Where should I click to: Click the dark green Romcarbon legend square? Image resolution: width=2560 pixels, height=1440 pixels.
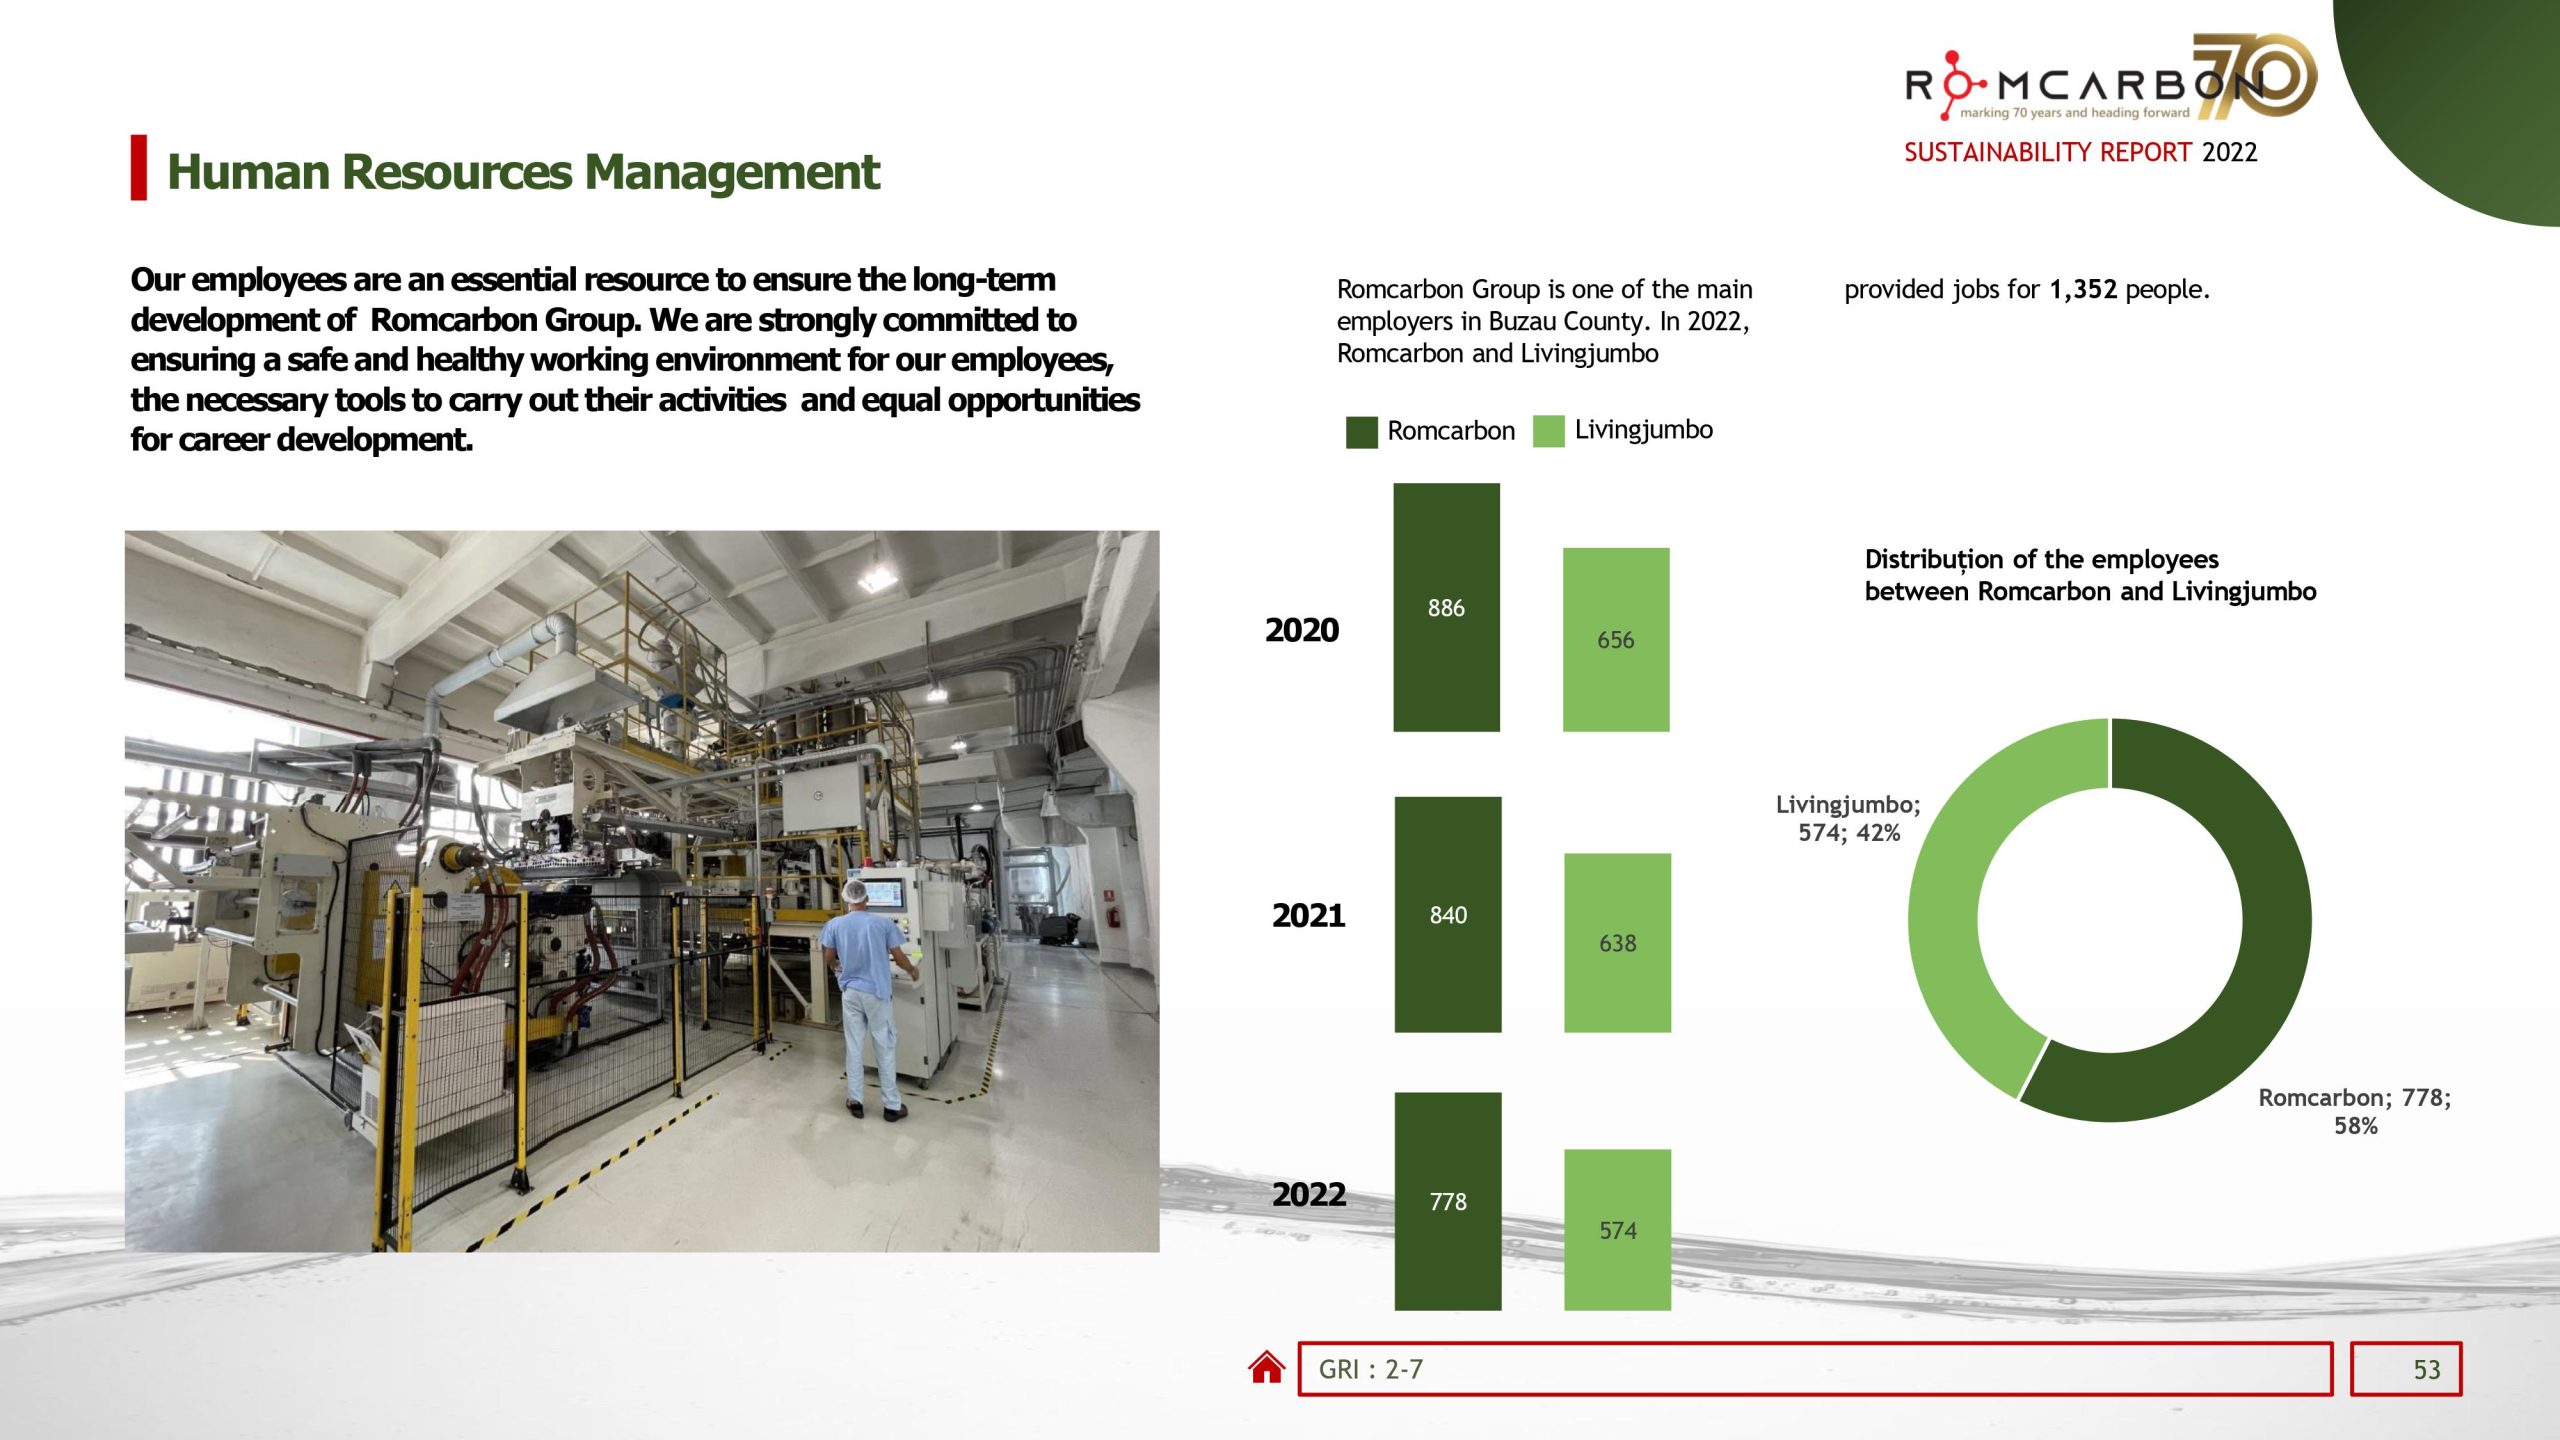[1360, 431]
